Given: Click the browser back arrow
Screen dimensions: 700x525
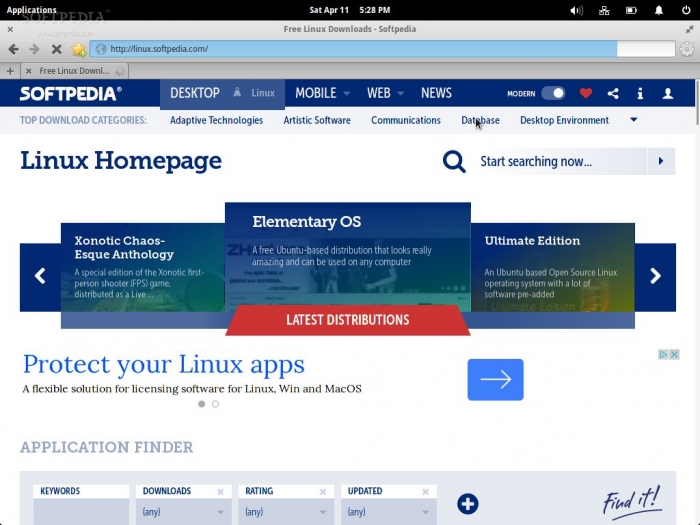Looking at the screenshot, I should 13,49.
